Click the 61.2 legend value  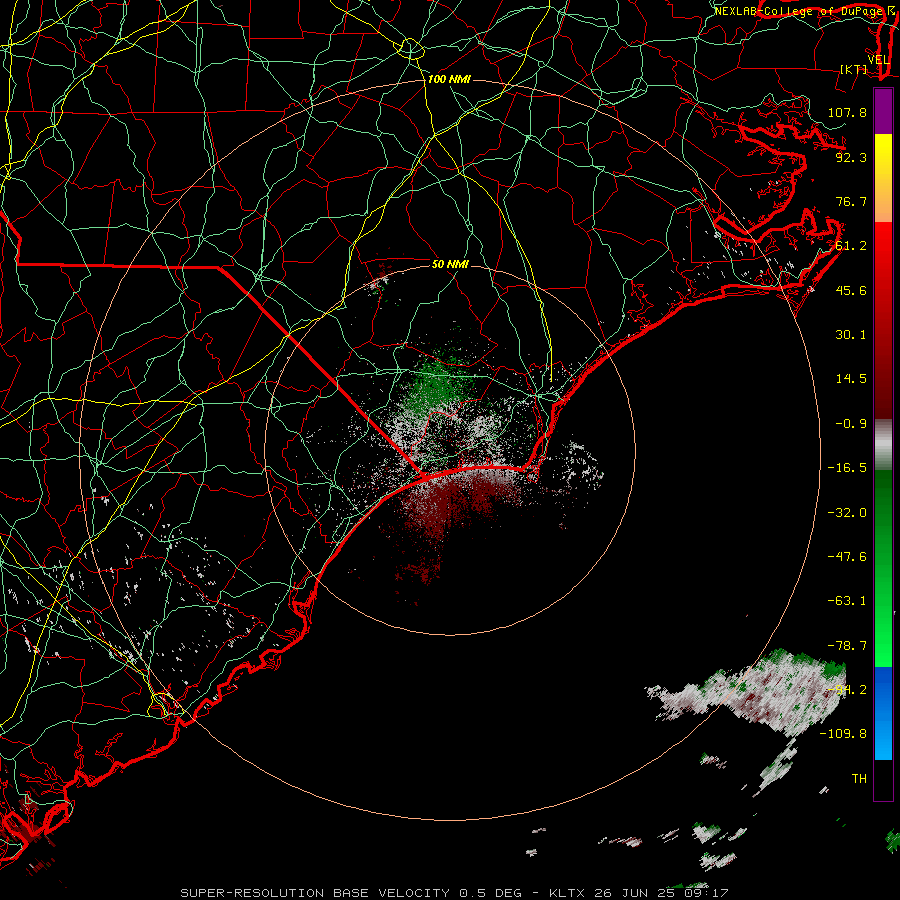(x=851, y=246)
